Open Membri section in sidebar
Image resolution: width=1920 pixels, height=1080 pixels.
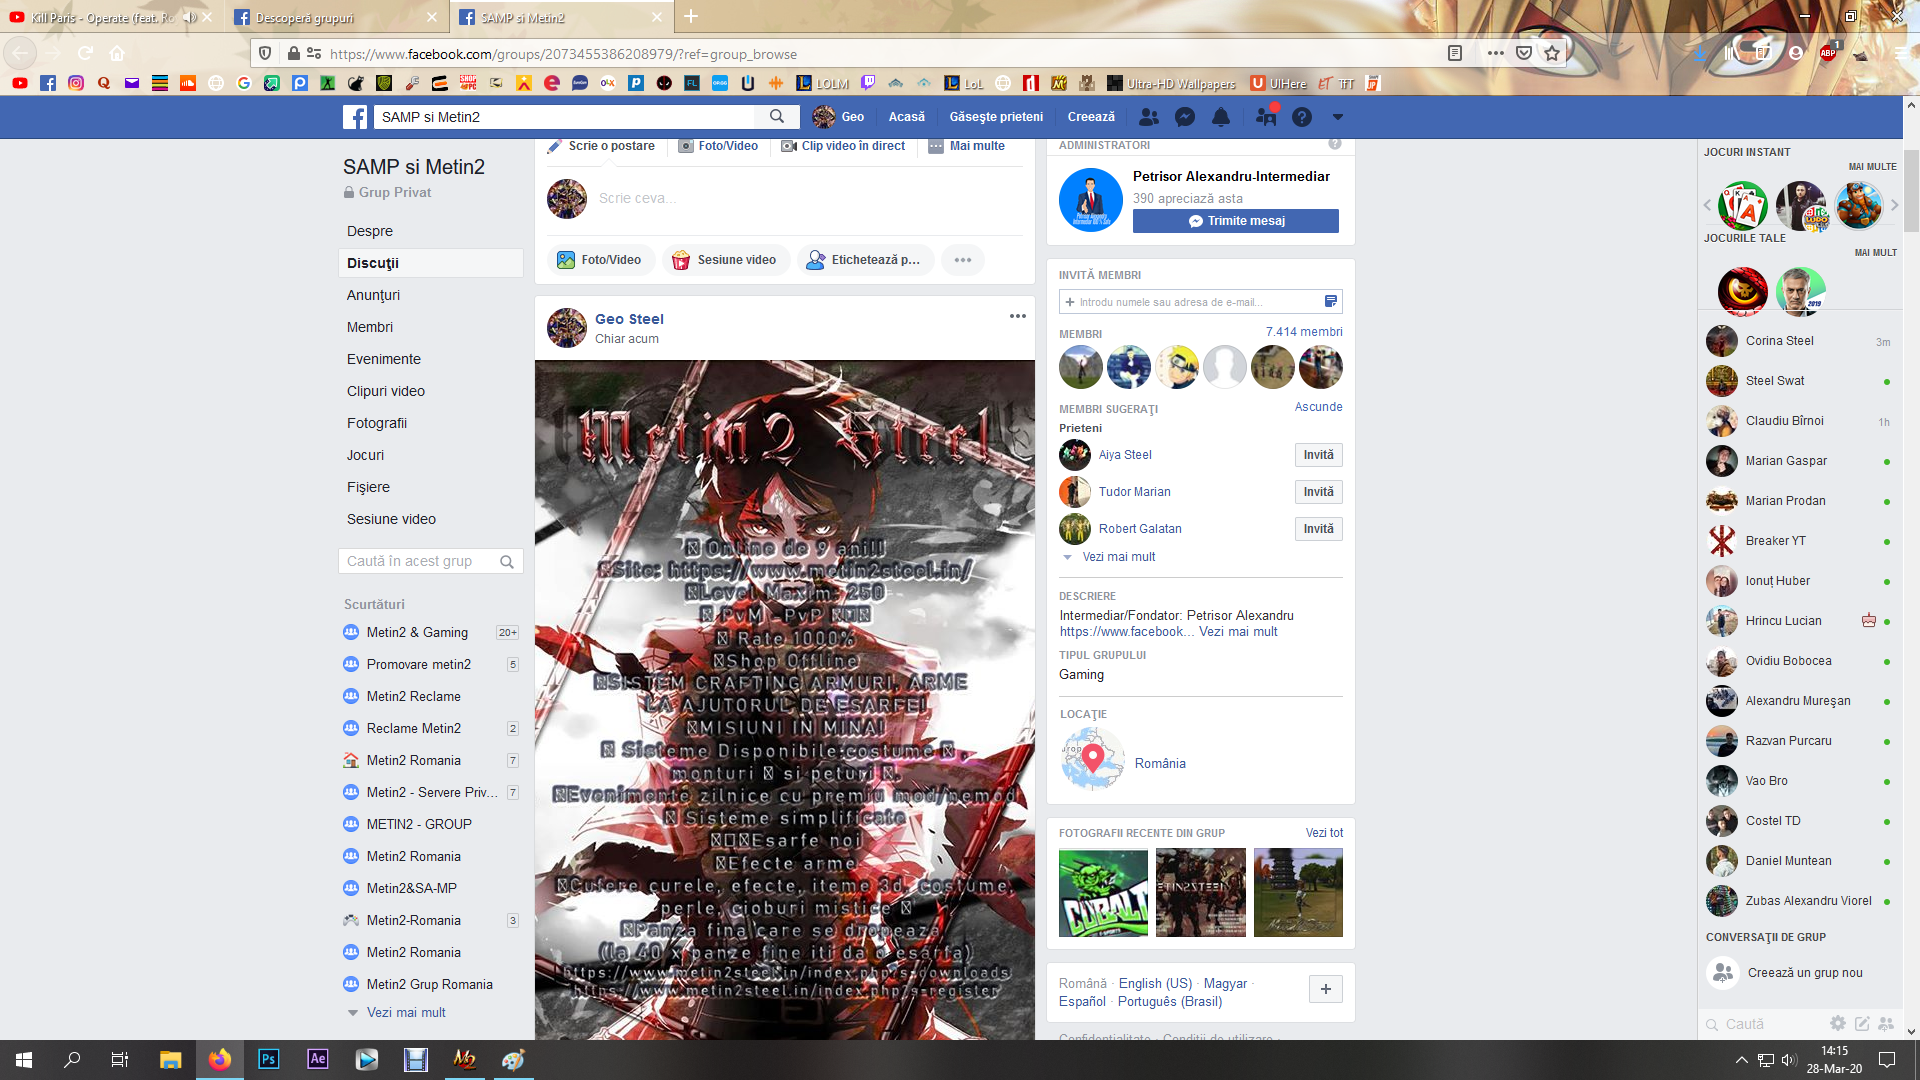click(370, 327)
